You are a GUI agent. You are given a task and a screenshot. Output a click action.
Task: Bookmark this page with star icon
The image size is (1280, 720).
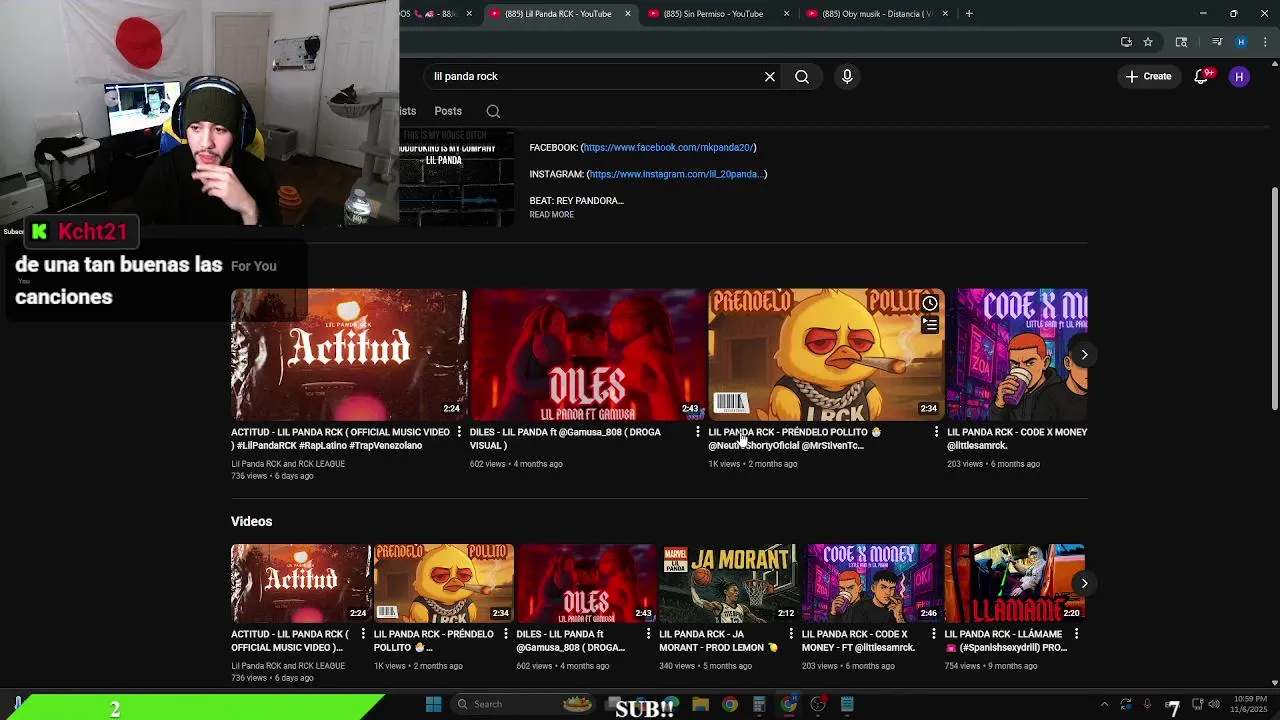pos(1148,42)
